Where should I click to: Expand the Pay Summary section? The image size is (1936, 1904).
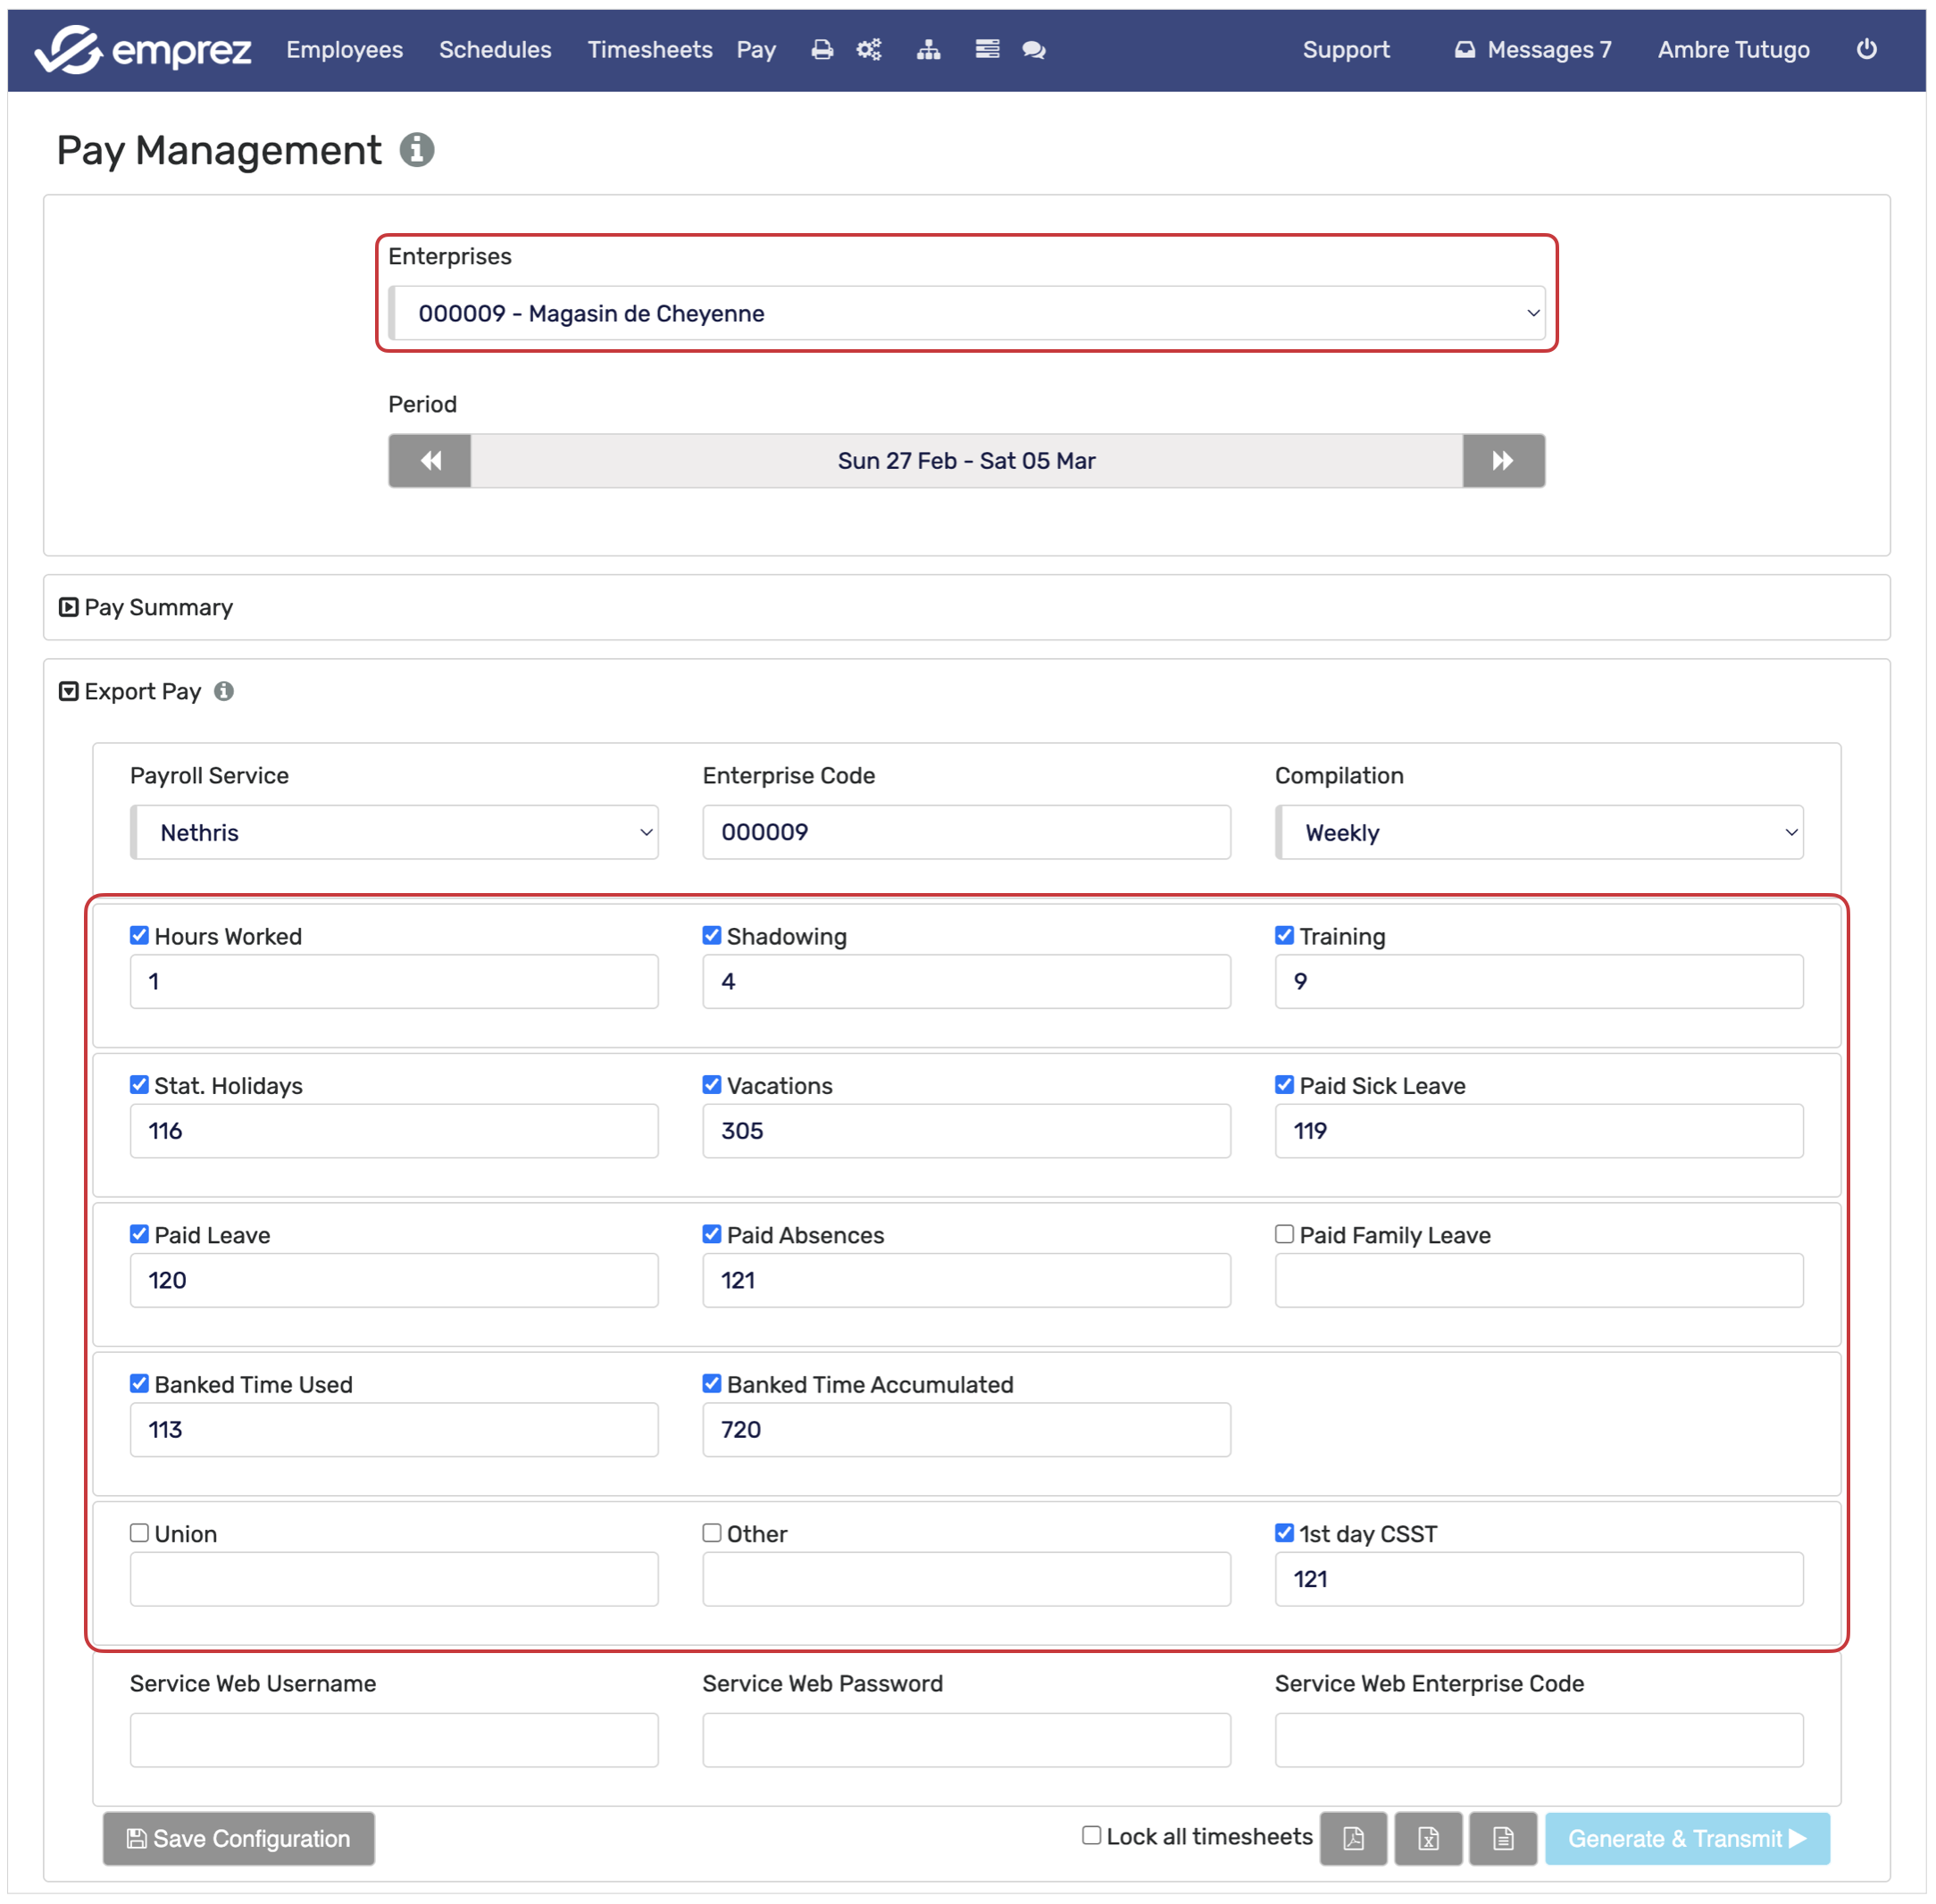146,607
